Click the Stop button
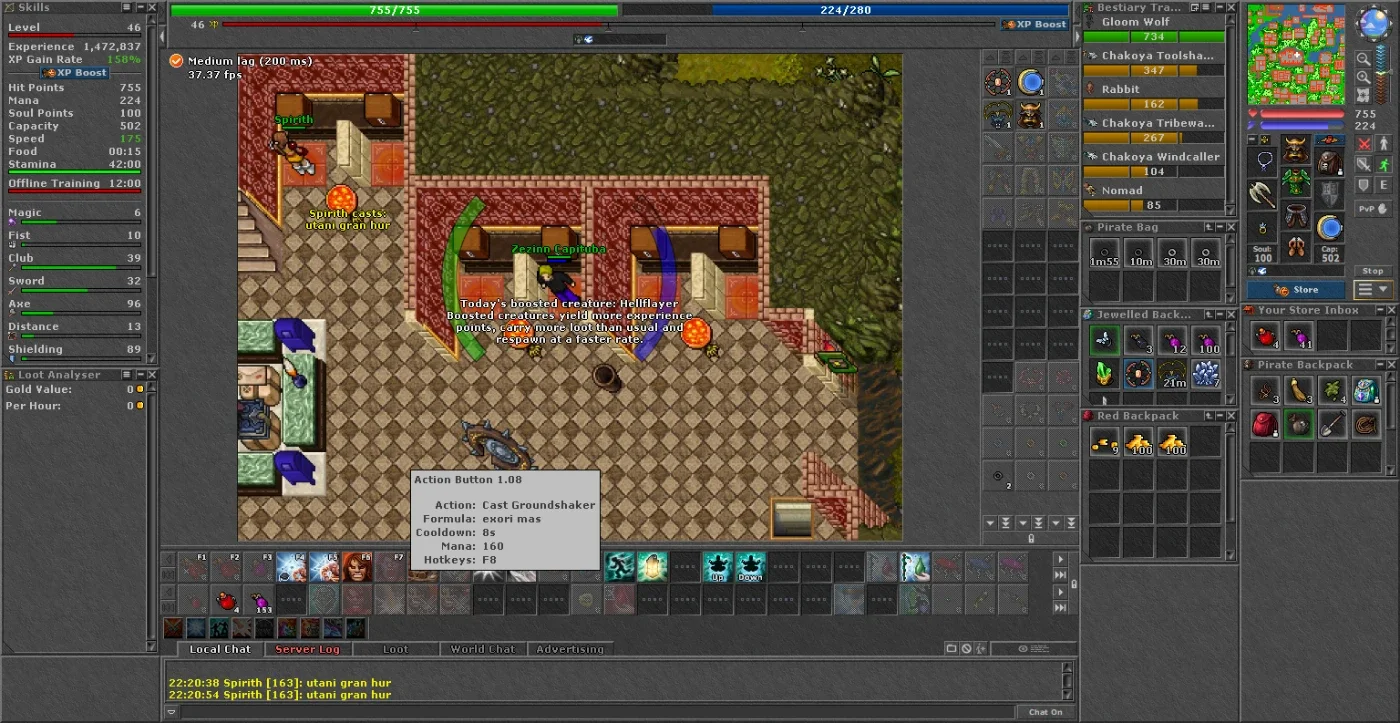 point(1373,271)
